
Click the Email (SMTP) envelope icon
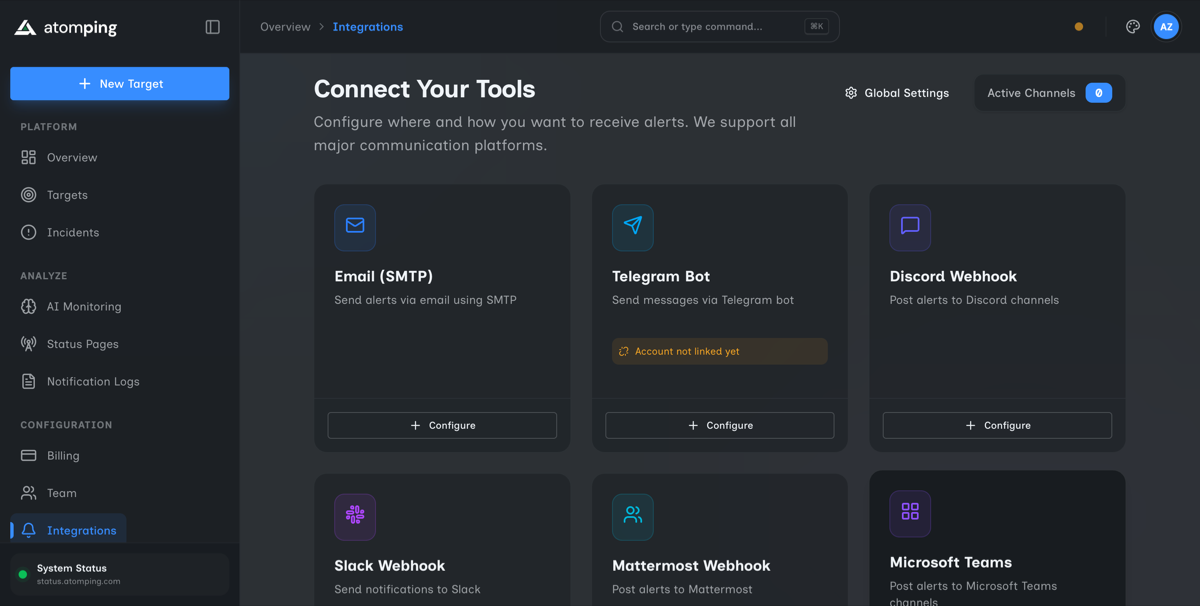355,227
